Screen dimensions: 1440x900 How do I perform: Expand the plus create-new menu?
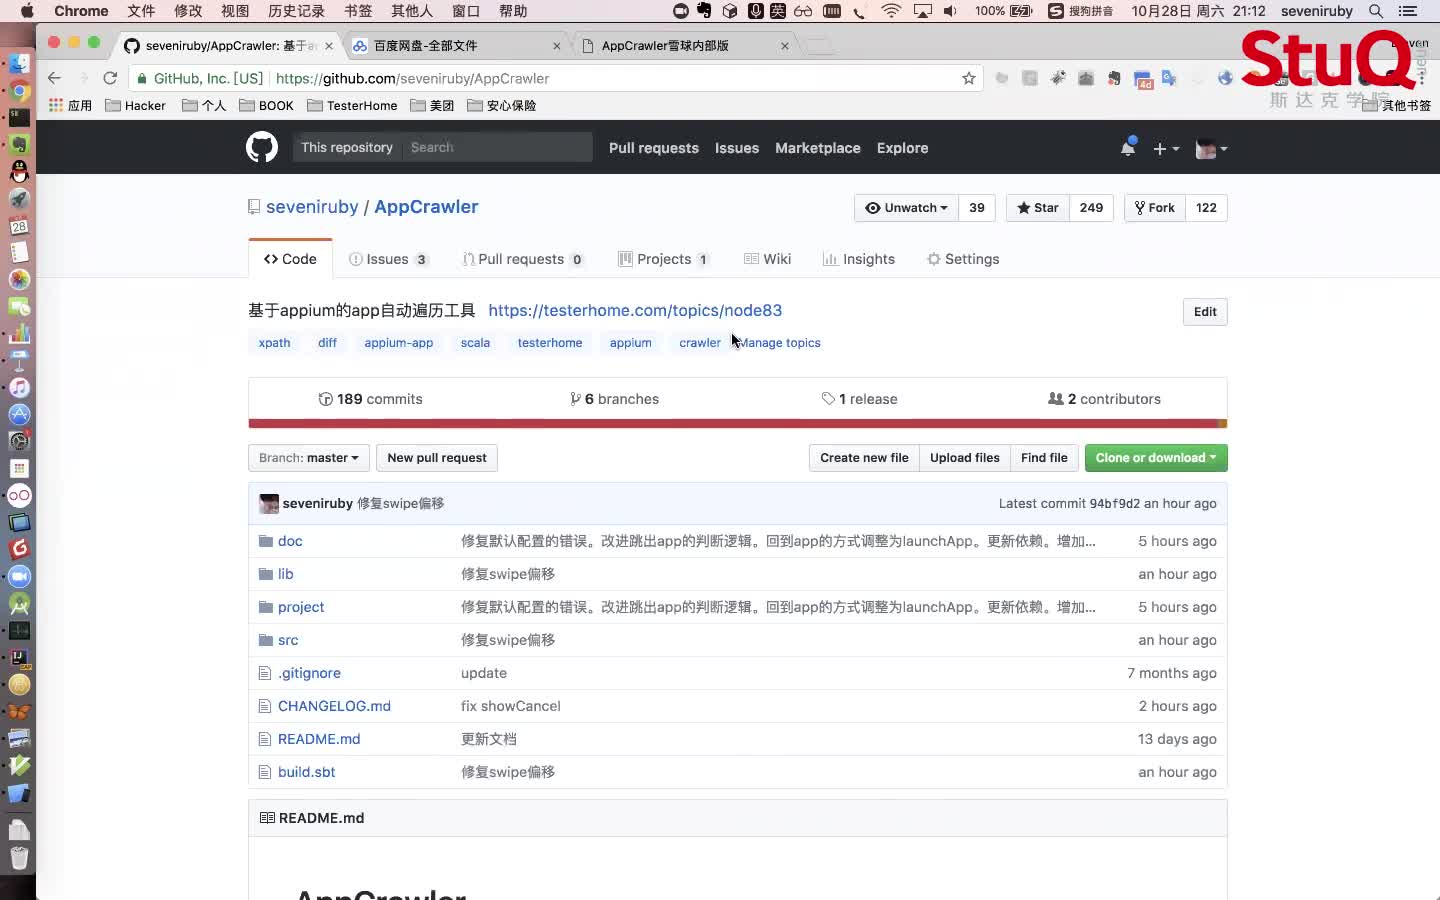click(x=1165, y=148)
